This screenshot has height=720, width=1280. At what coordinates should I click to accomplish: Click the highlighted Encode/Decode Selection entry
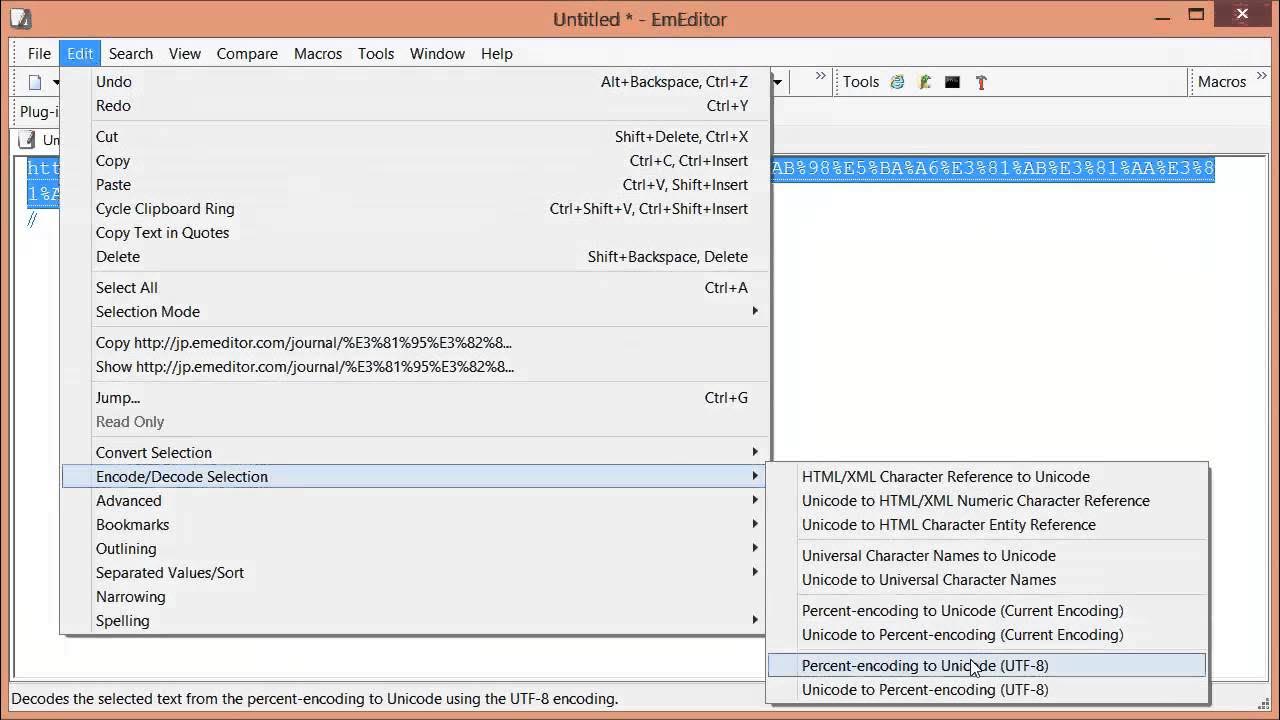415,477
